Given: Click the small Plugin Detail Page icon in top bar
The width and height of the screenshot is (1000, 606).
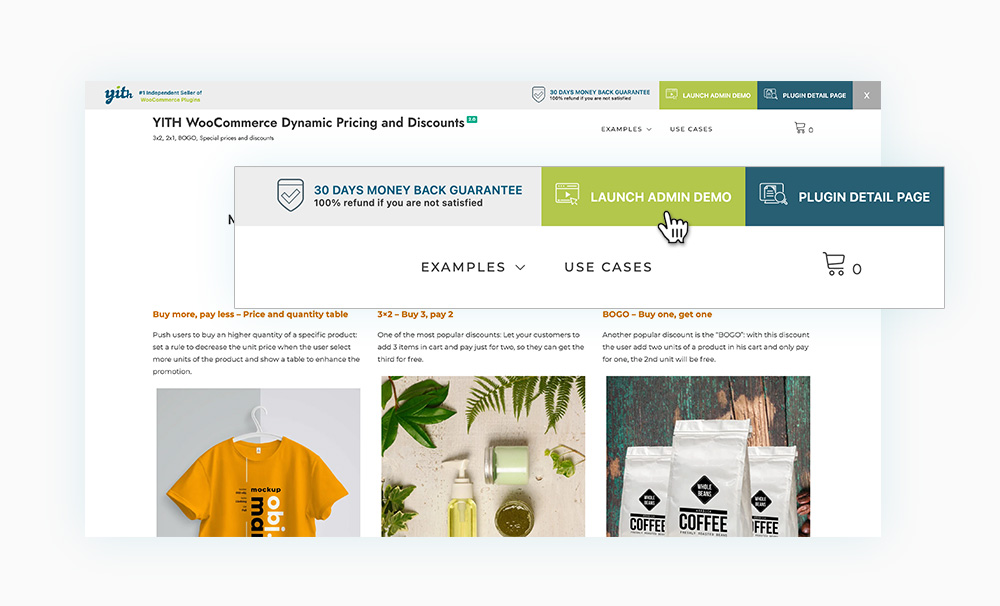Looking at the screenshot, I should [x=770, y=94].
